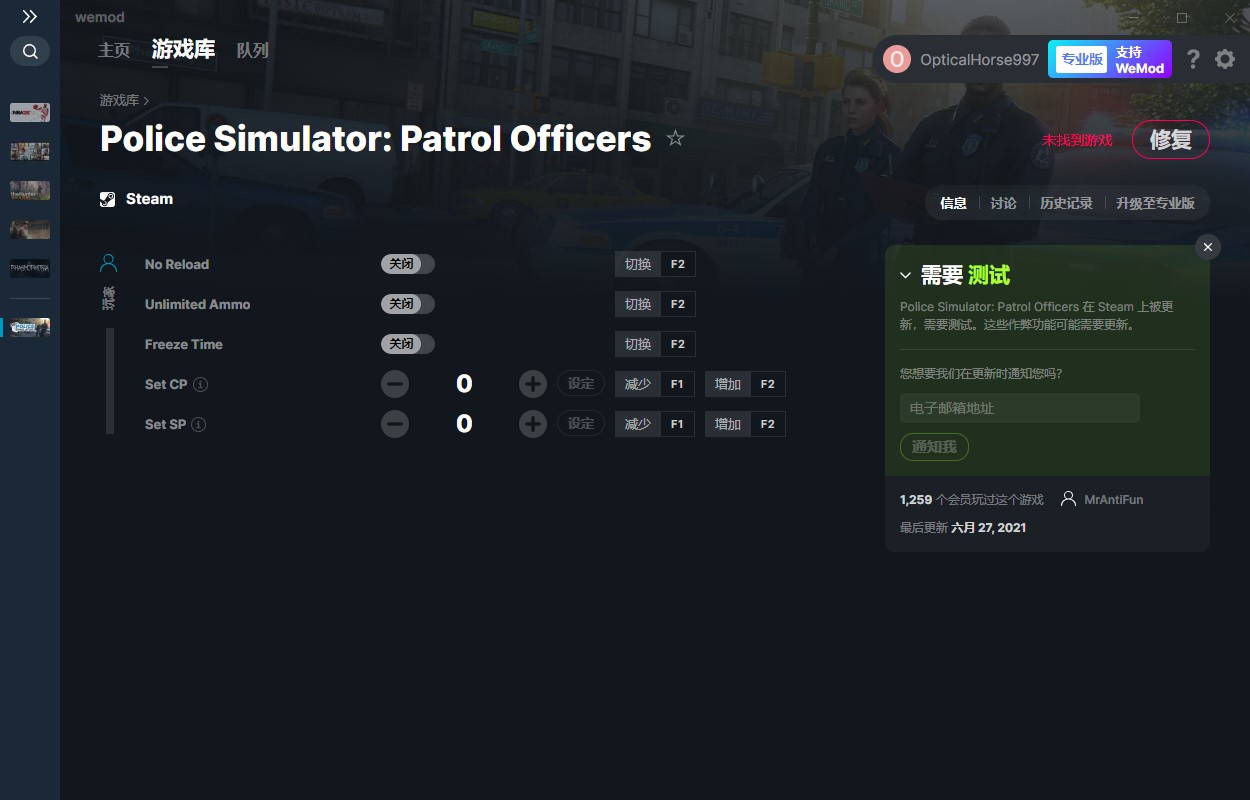The width and height of the screenshot is (1250, 800).
Task: Click No Reload 切换 hotkey button
Action: [655, 264]
